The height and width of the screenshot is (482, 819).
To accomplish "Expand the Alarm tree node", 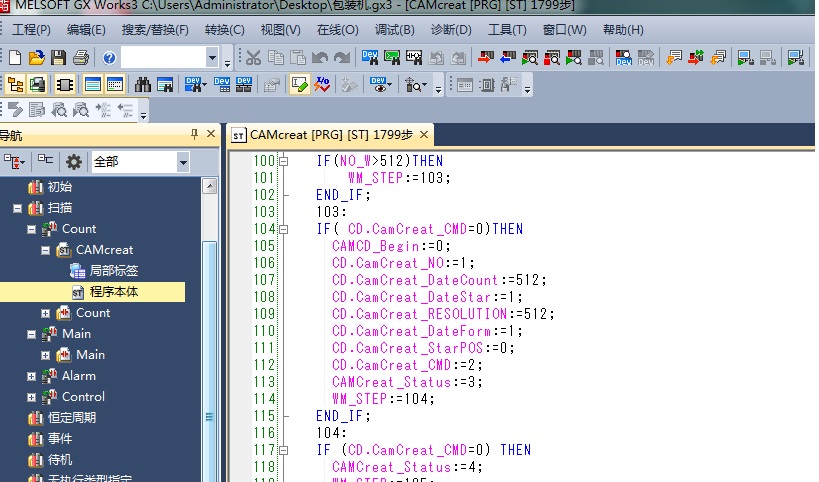I will click(32, 376).
